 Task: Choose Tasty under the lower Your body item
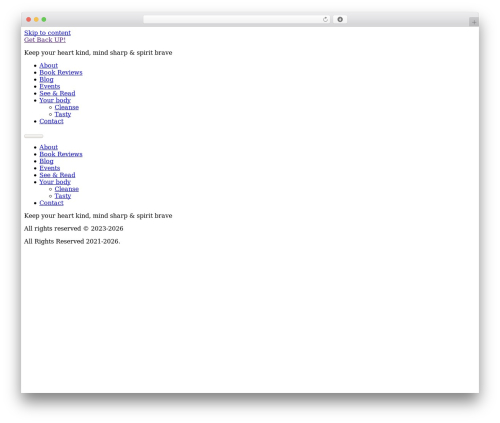pyautogui.click(x=63, y=196)
